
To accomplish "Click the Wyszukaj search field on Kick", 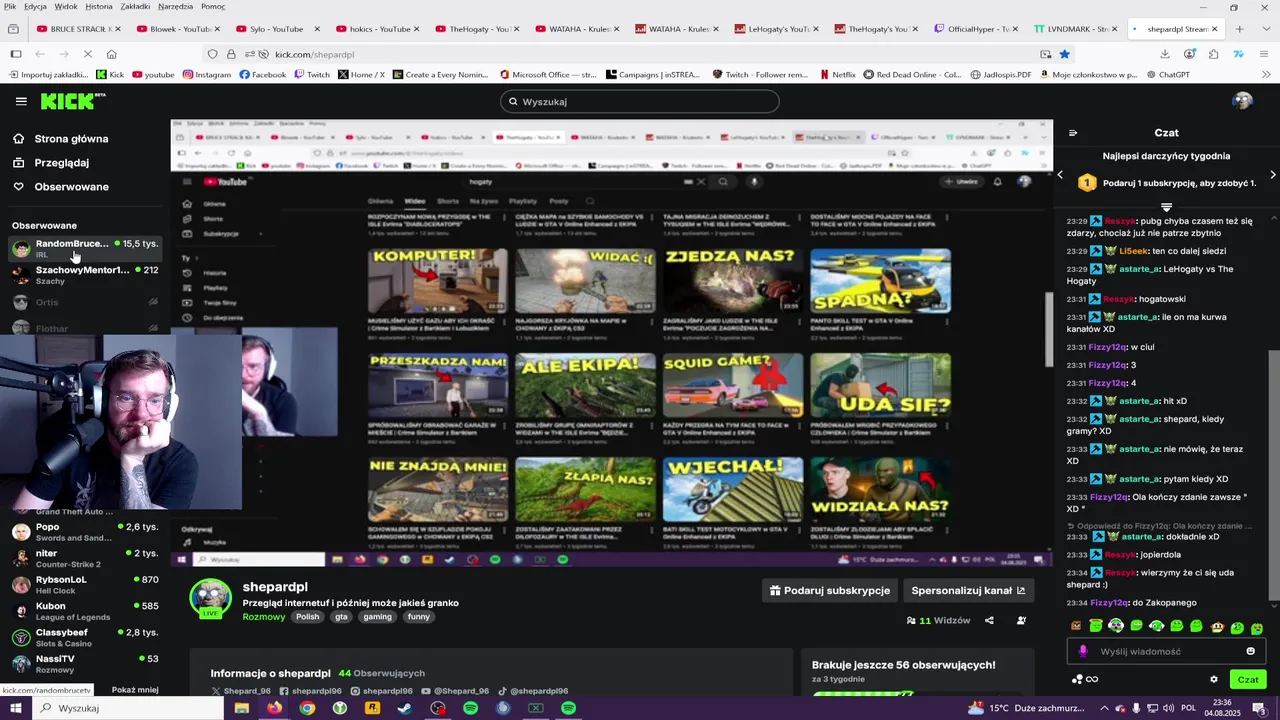I will coord(640,101).
